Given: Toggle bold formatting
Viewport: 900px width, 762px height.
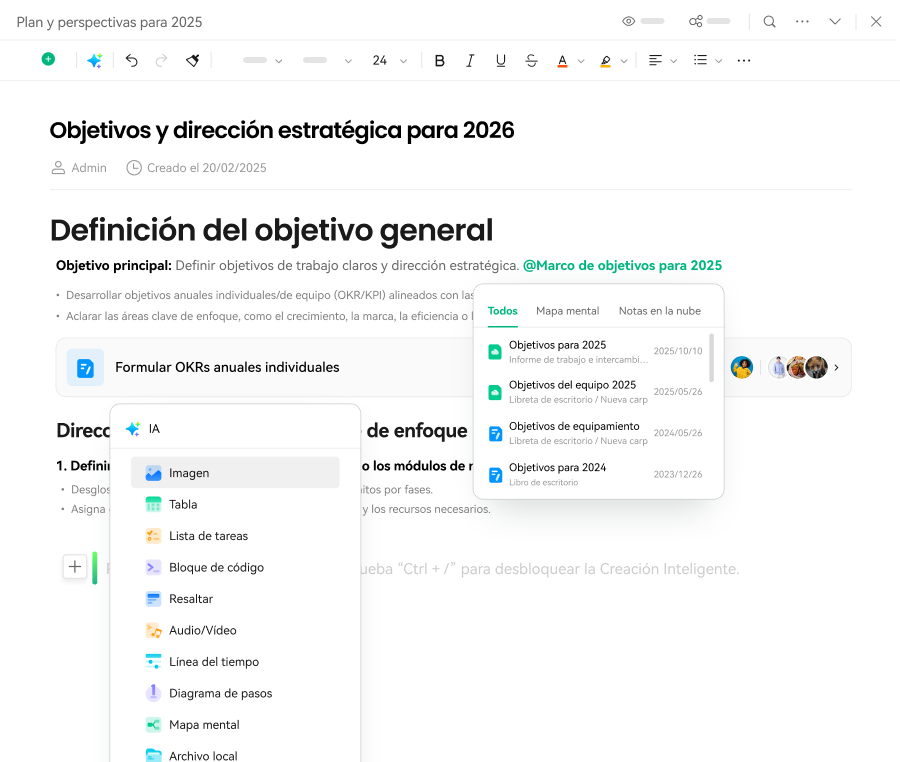Looking at the screenshot, I should click(439, 60).
